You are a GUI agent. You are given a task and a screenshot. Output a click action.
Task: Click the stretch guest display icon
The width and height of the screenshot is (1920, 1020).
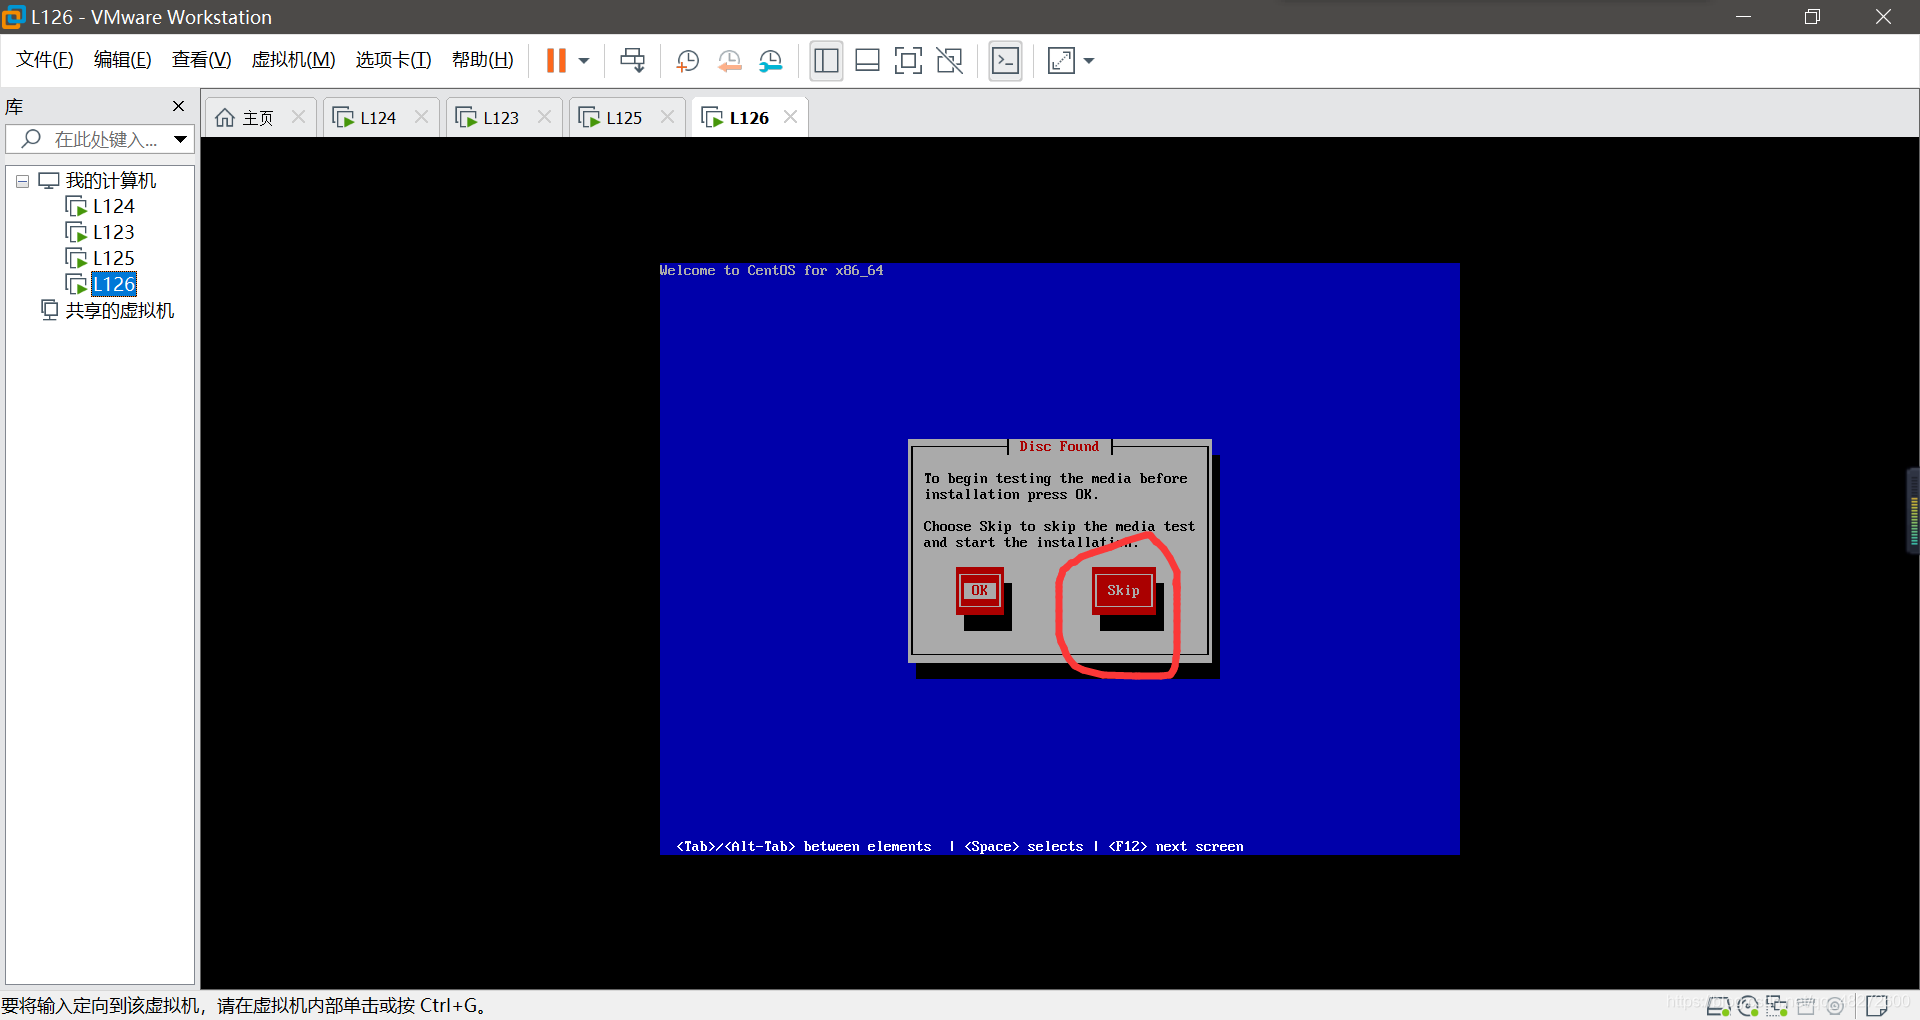click(1061, 61)
